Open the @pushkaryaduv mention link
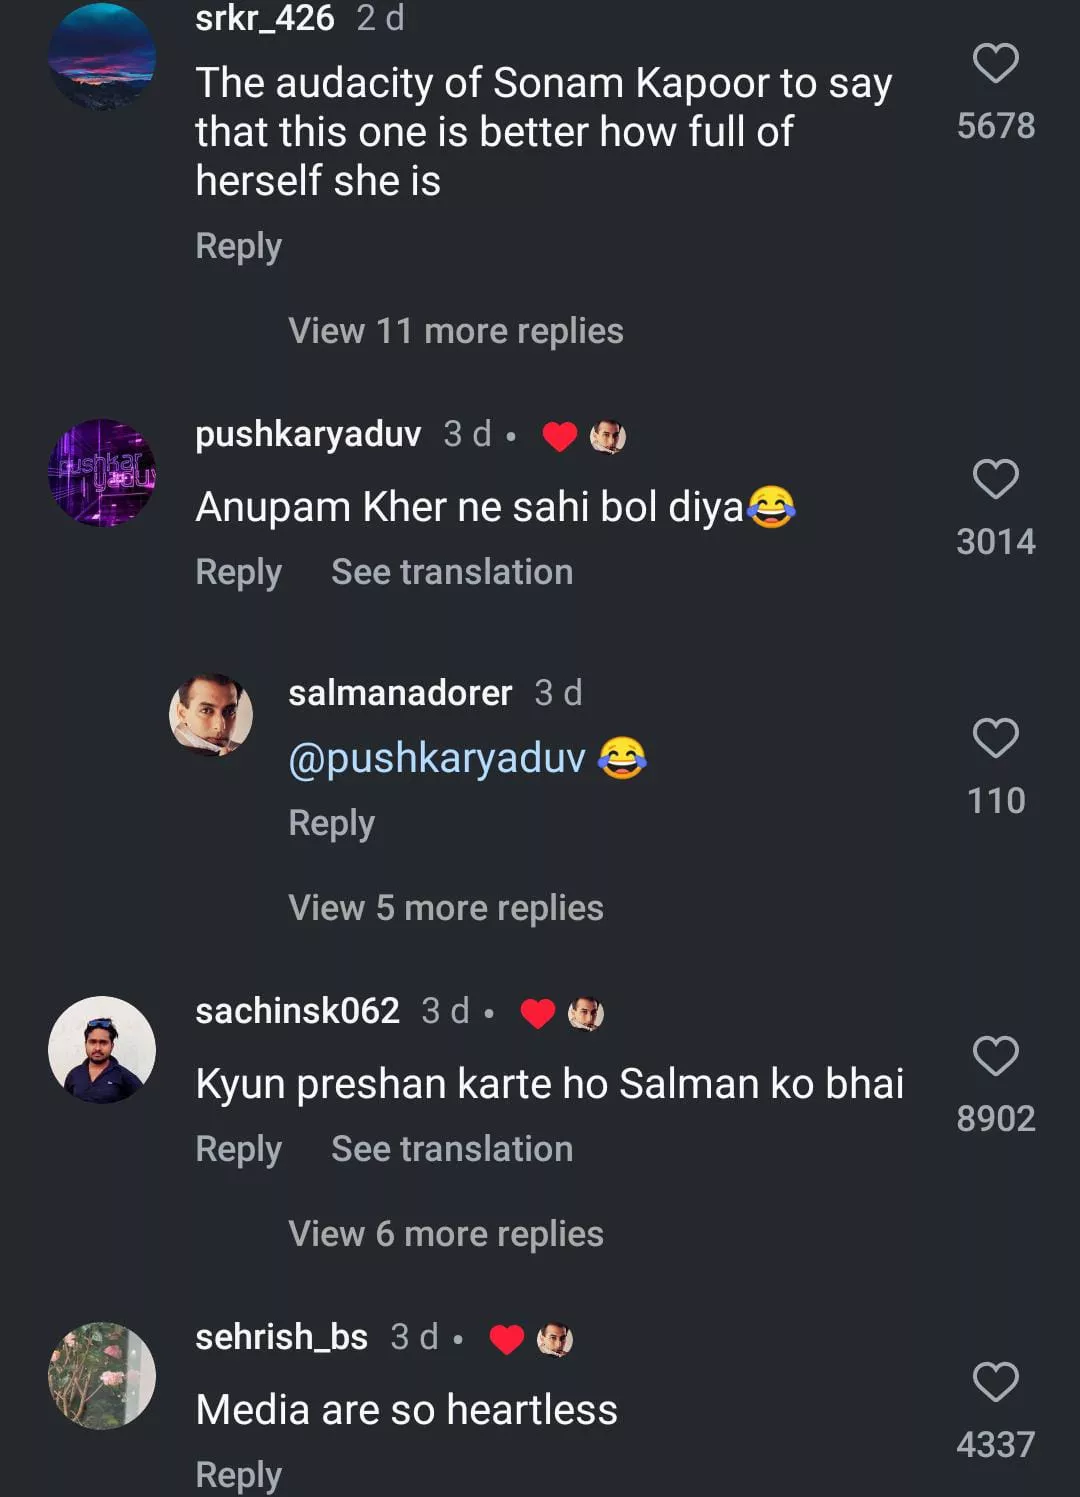Screen dimensions: 1080x1497 click(437, 758)
